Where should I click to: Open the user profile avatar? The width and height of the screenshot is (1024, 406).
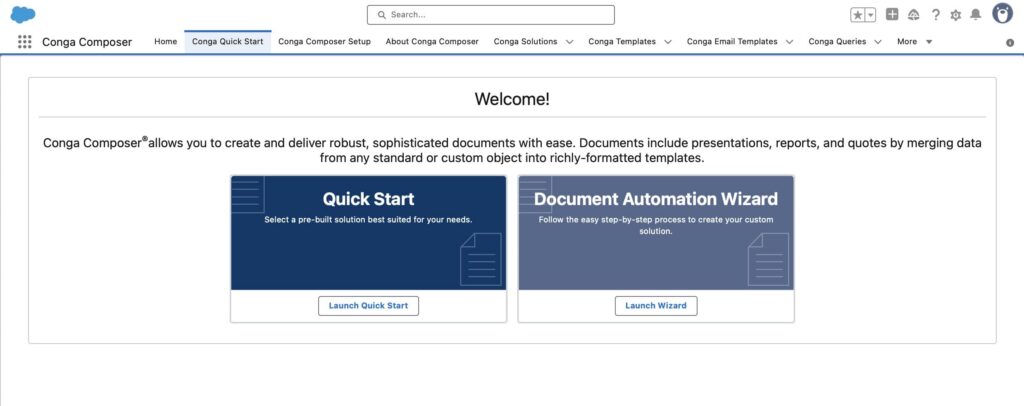pyautogui.click(x=1002, y=14)
